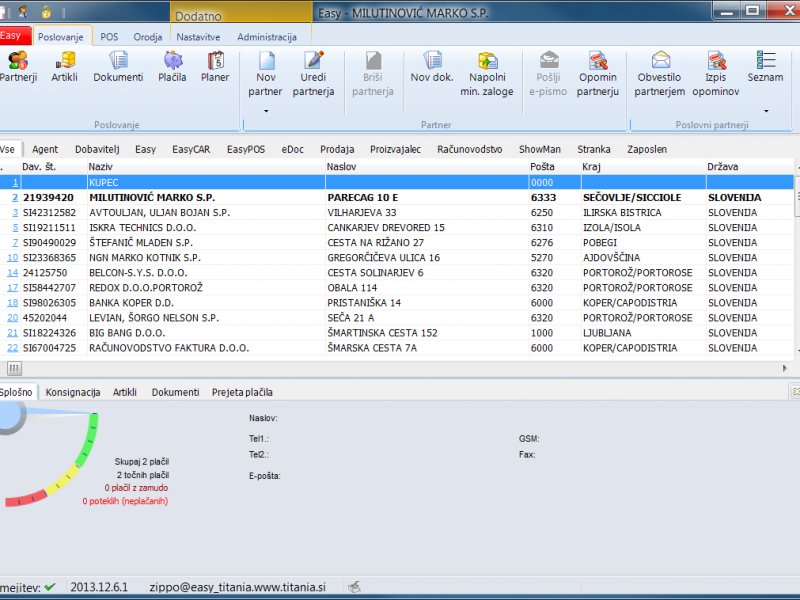The width and height of the screenshot is (800, 600).
Task: Expand the Seznam dropdown arrow
Action: tap(766, 110)
